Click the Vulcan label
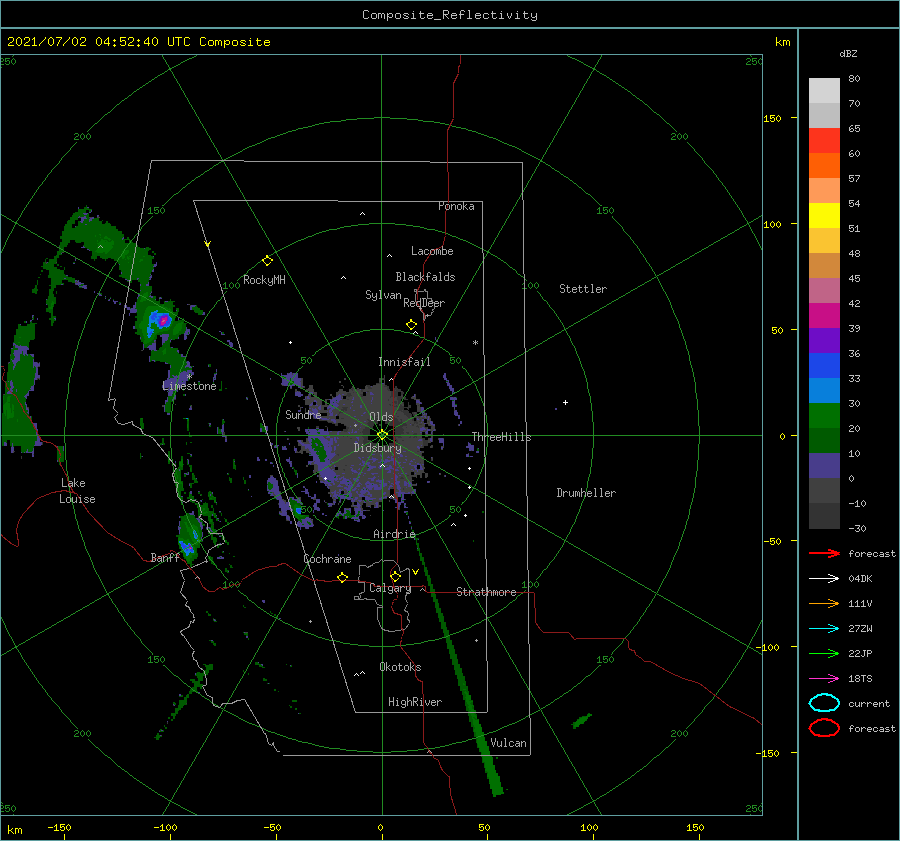The width and height of the screenshot is (900, 841). click(x=508, y=743)
